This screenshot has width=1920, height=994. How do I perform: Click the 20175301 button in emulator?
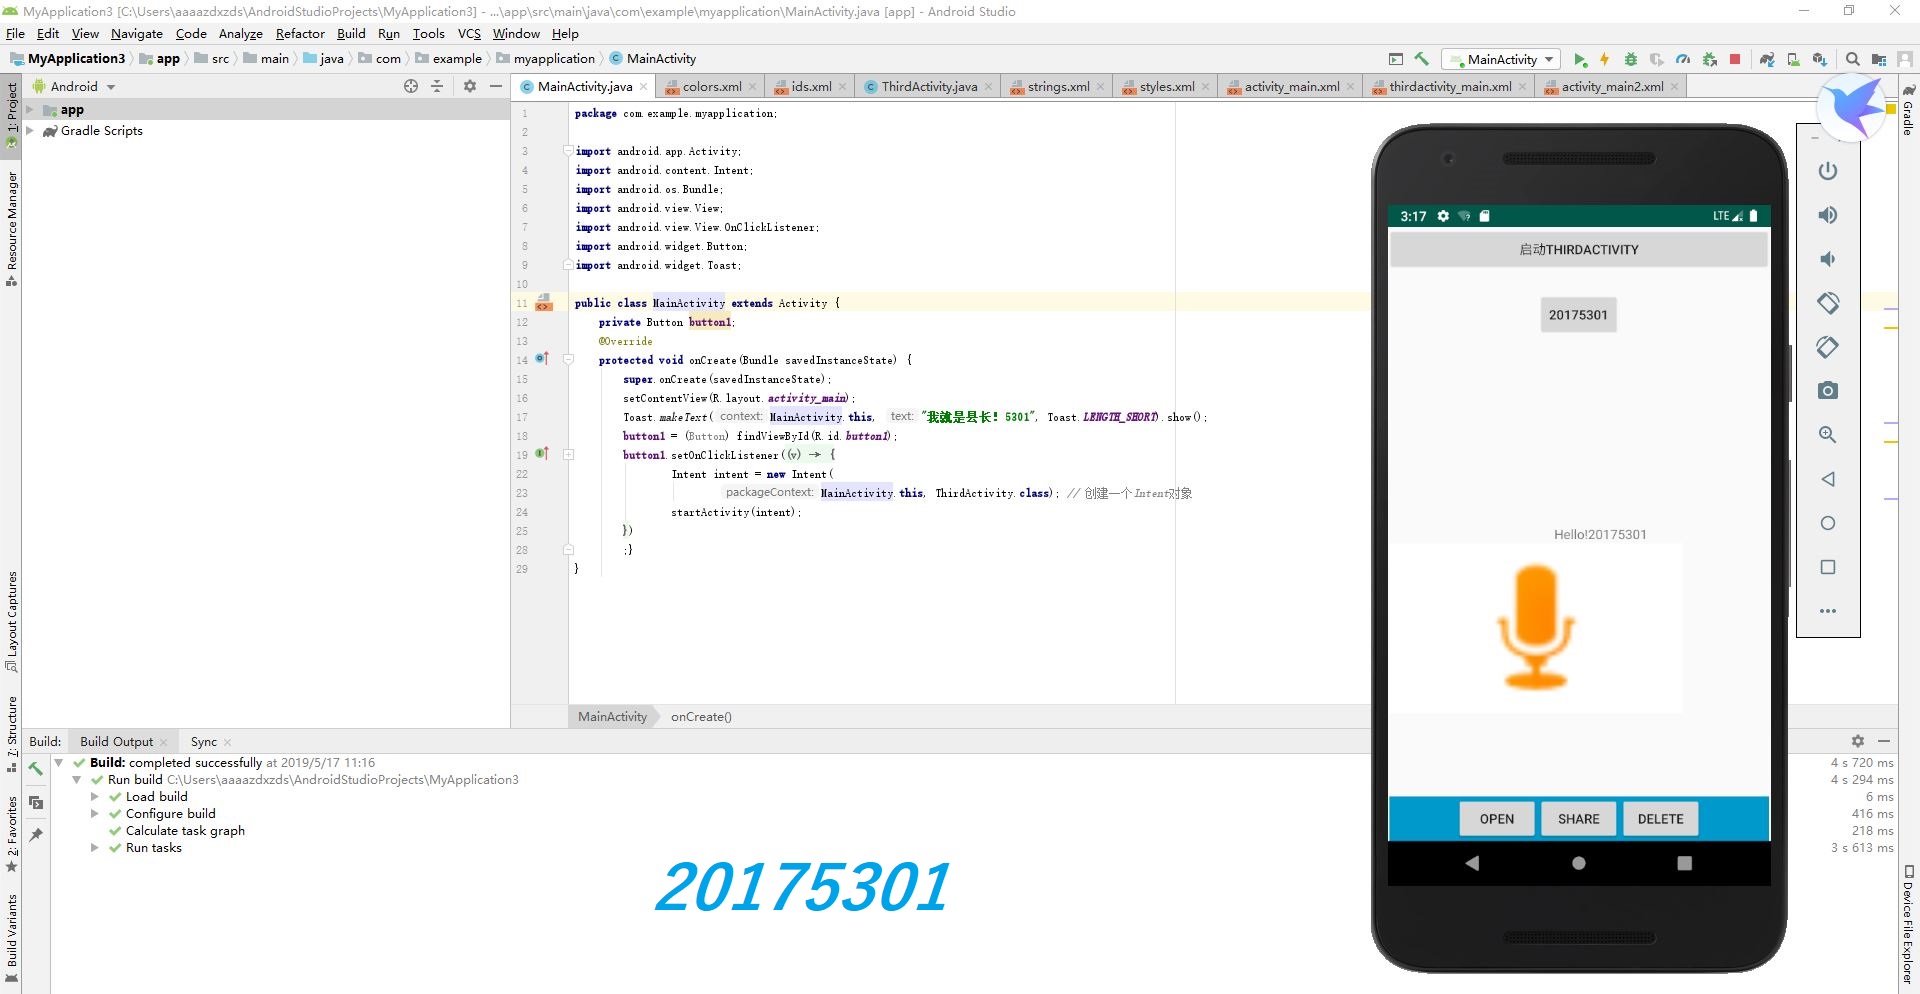pos(1578,315)
